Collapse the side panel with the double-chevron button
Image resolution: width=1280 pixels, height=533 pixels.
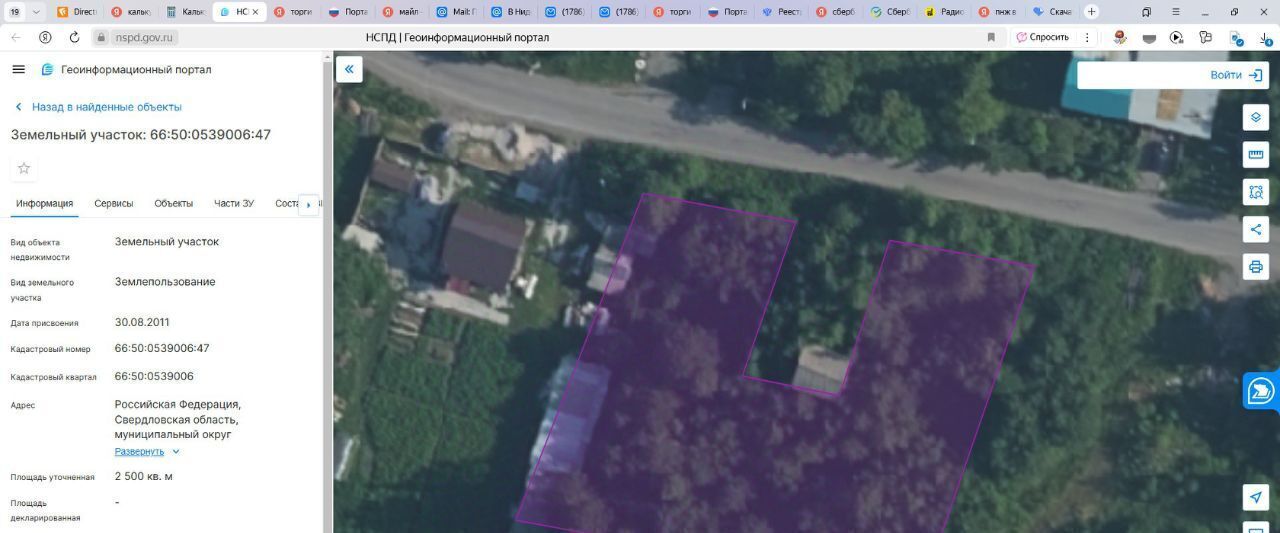tap(349, 69)
